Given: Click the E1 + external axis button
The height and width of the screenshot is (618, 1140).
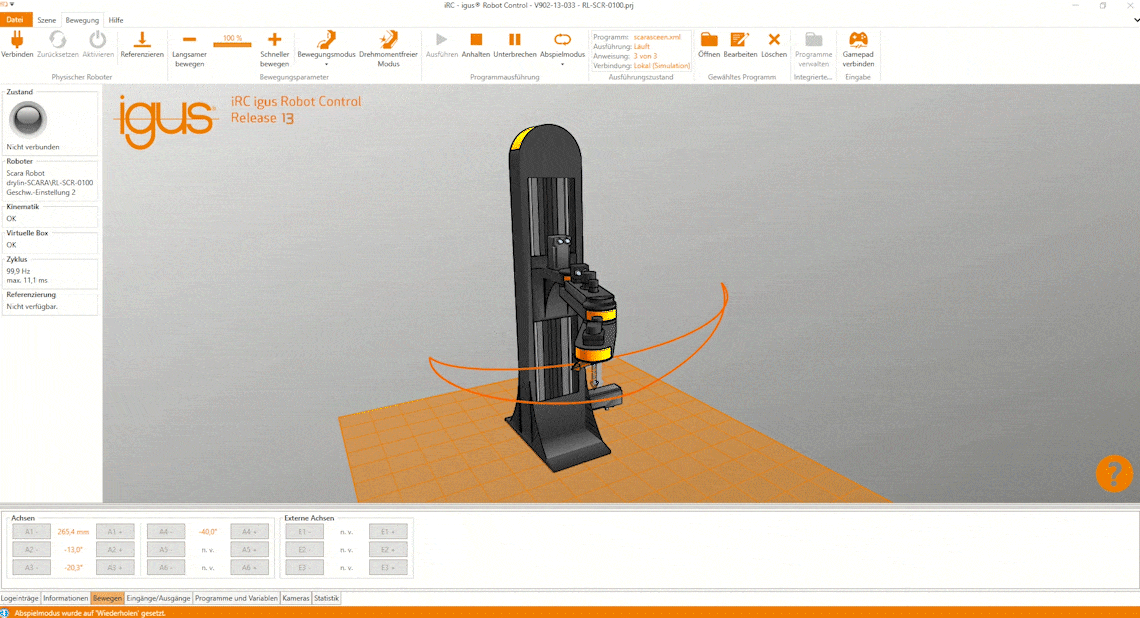Looking at the screenshot, I should click(x=388, y=531).
